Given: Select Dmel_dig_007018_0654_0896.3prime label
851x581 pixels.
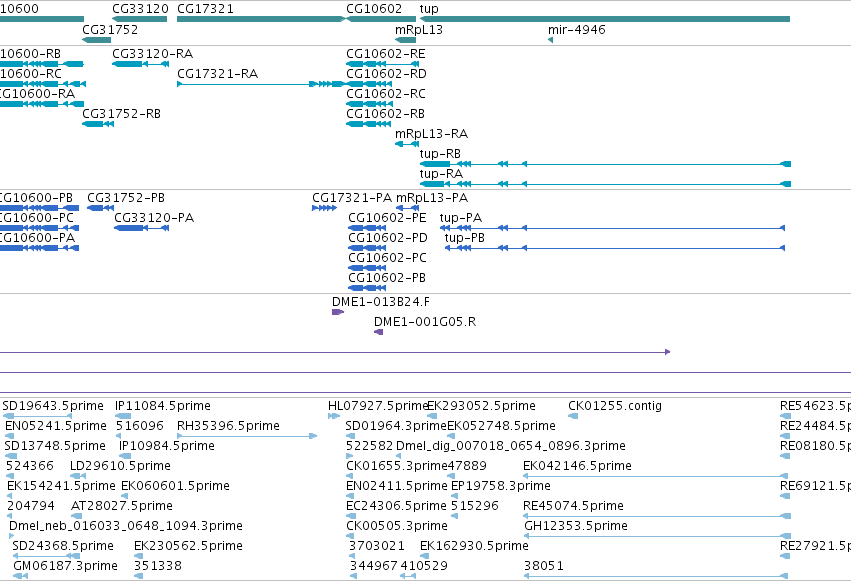Looking at the screenshot, I should tap(511, 446).
